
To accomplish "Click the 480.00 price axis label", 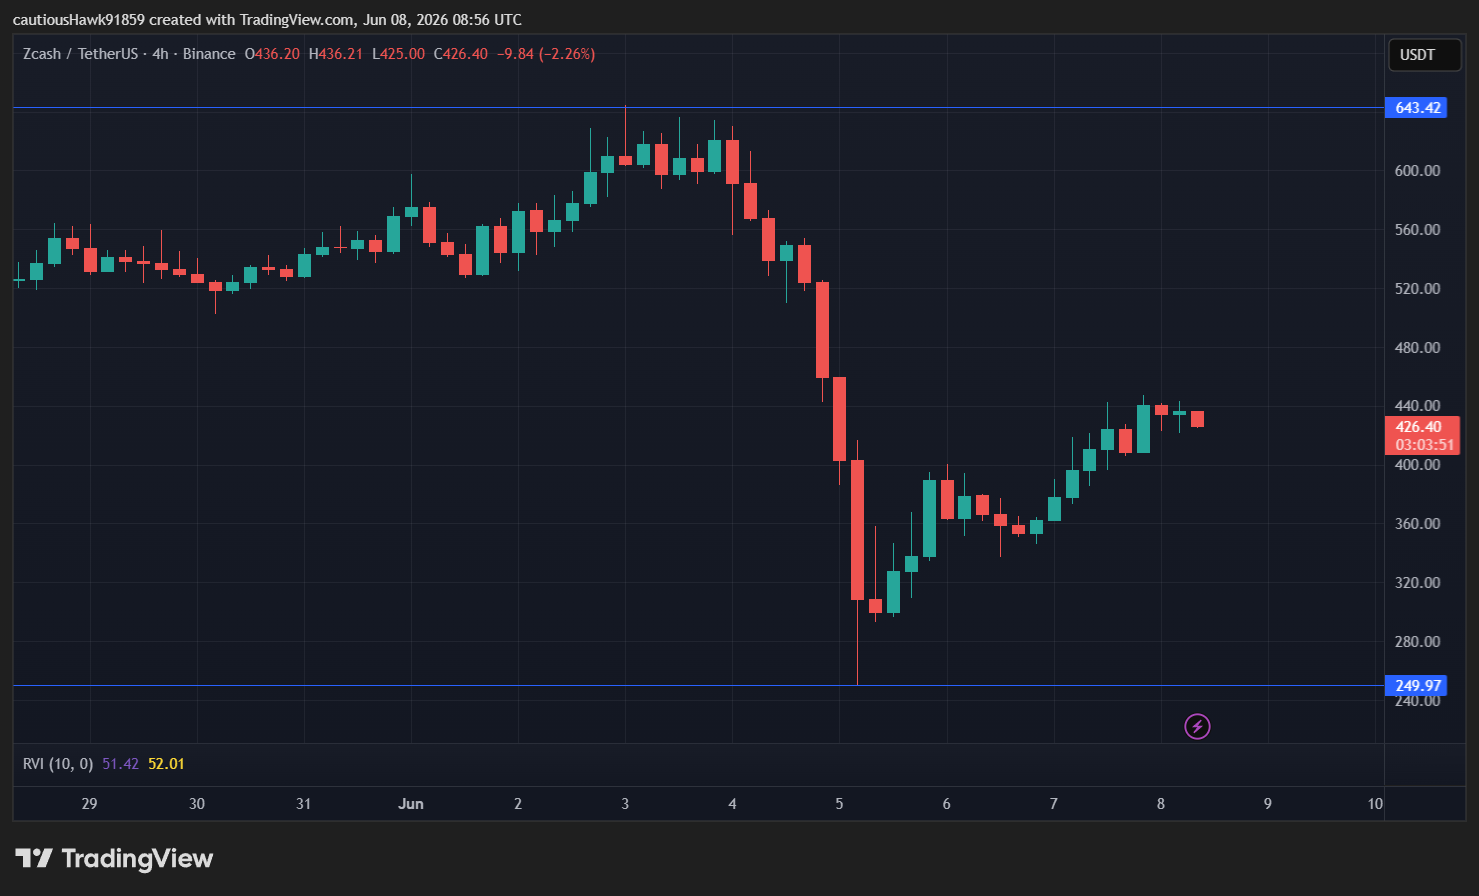I will 1417,348.
